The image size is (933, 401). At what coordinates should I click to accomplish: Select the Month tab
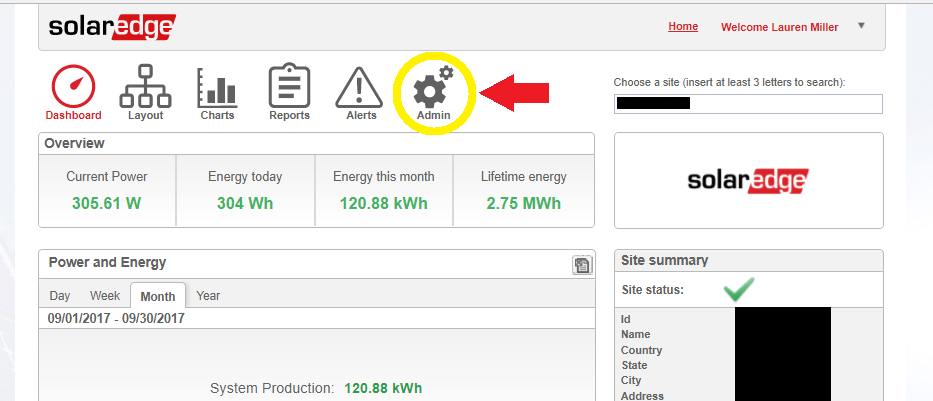point(158,297)
